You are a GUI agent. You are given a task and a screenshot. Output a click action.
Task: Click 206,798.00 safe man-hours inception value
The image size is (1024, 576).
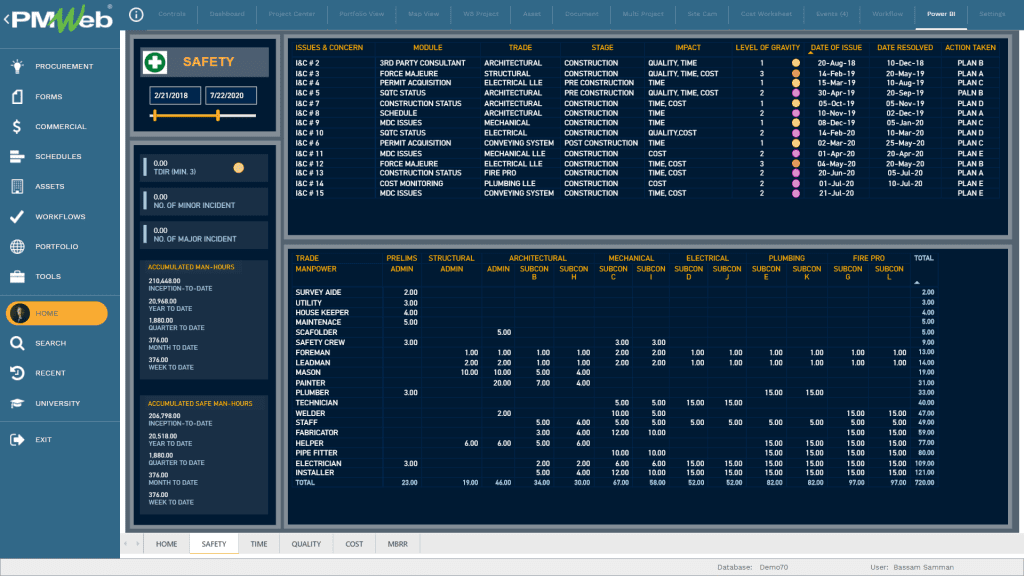[x=164, y=416]
